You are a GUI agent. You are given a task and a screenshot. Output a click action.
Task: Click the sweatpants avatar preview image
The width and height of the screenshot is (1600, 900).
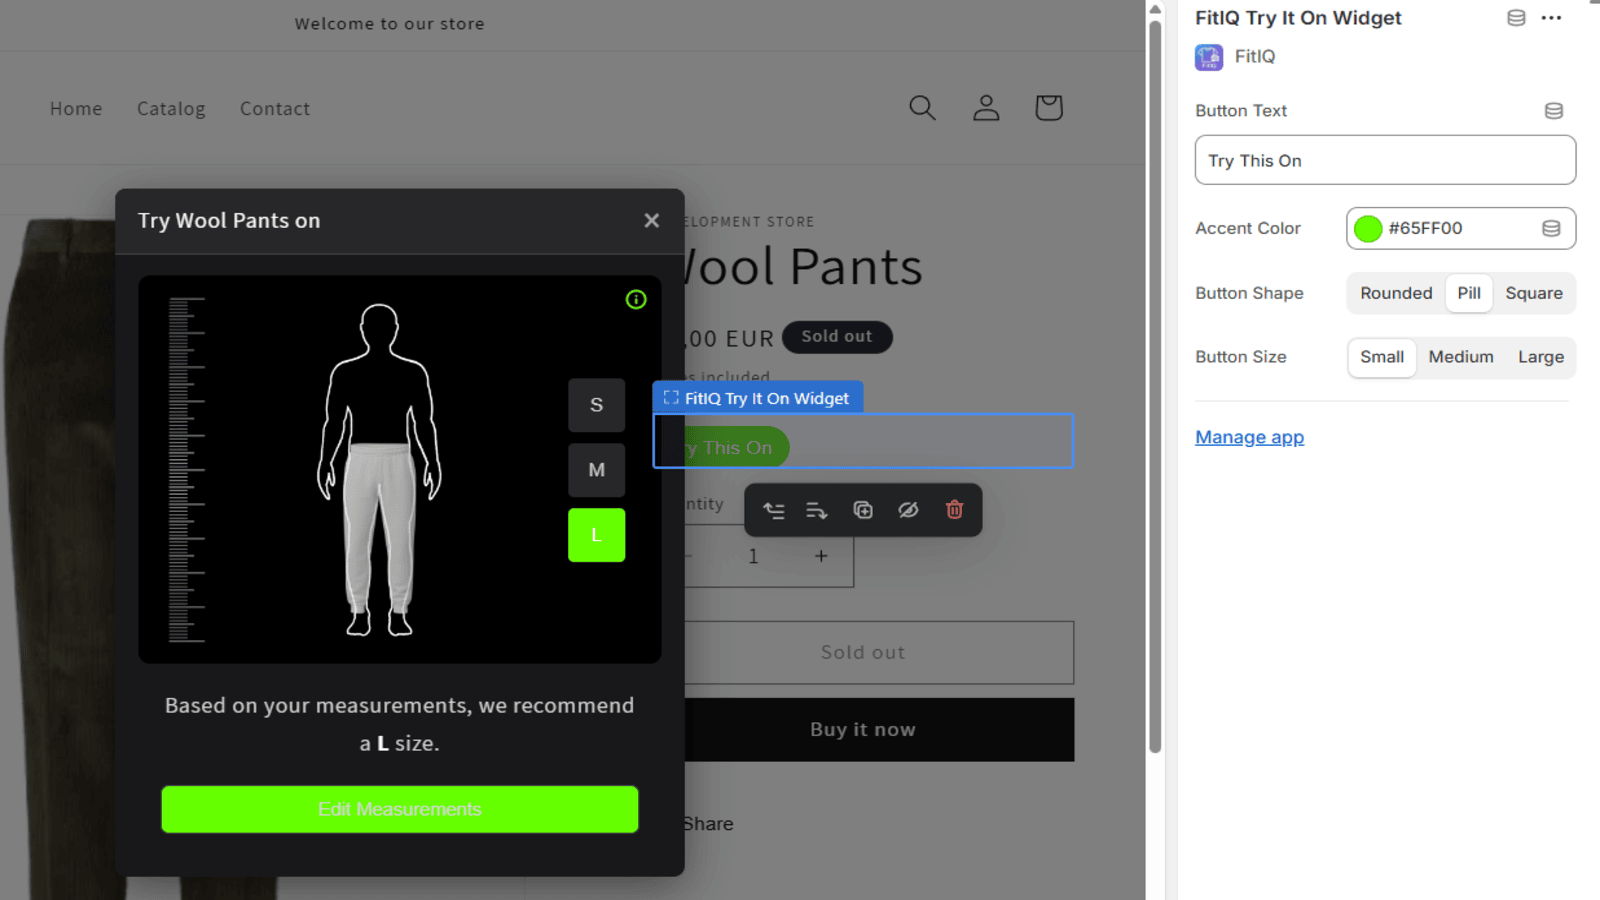click(379, 470)
